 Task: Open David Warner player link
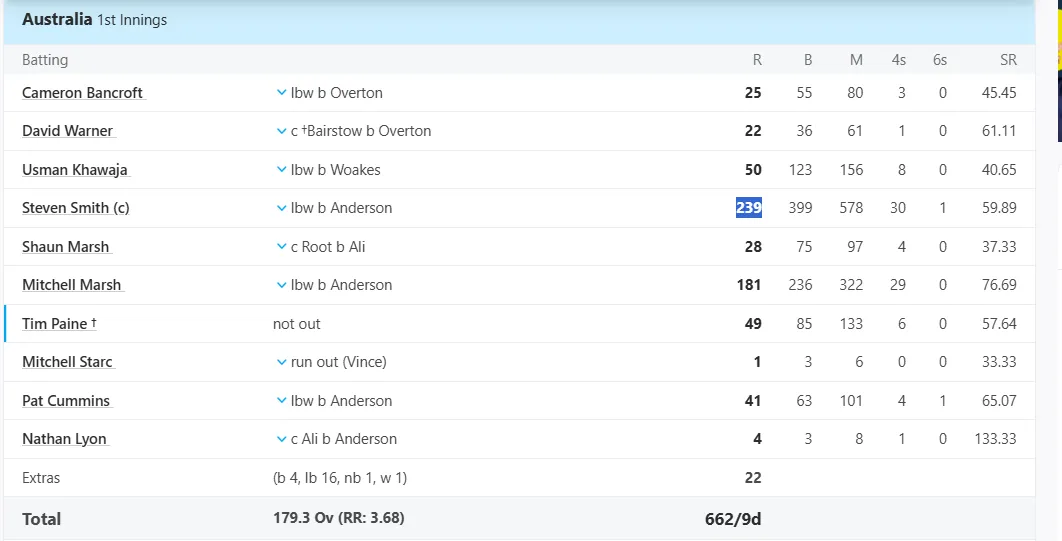(x=68, y=131)
